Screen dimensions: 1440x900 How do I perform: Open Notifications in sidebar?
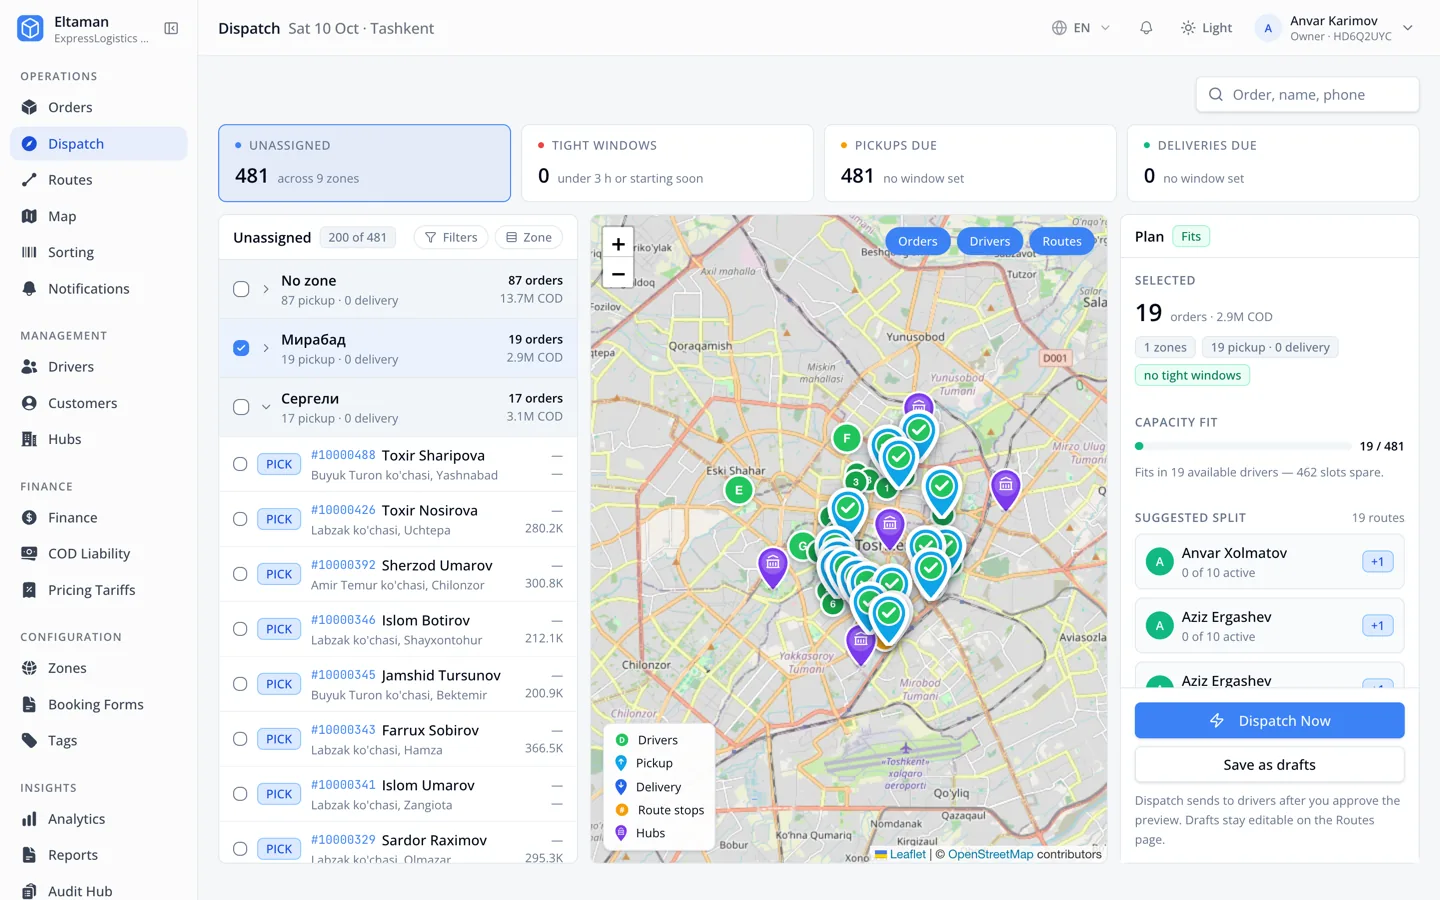tap(99, 289)
